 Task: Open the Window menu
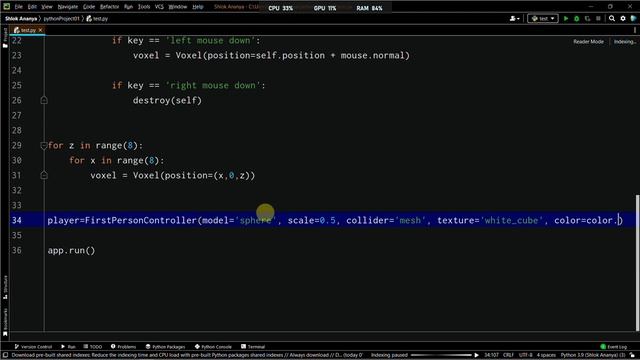(x=178, y=7)
